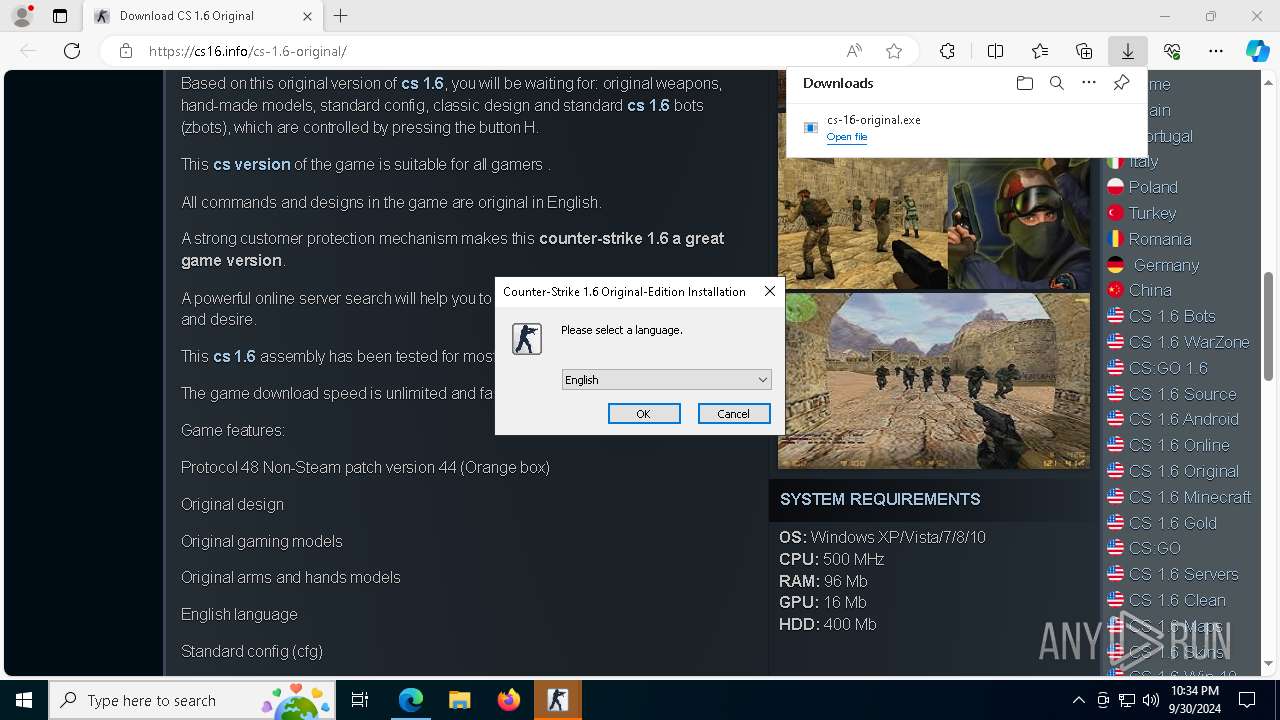Viewport: 1280px width, 720px height.
Task: Go to CS 1.6 Gold page
Action: pyautogui.click(x=1173, y=523)
